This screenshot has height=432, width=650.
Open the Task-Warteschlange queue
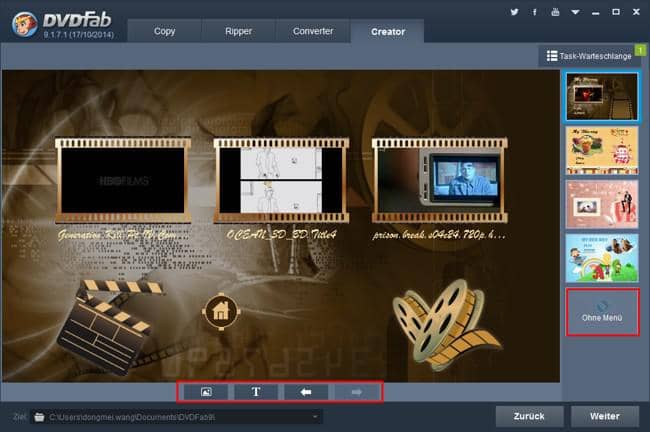point(589,56)
